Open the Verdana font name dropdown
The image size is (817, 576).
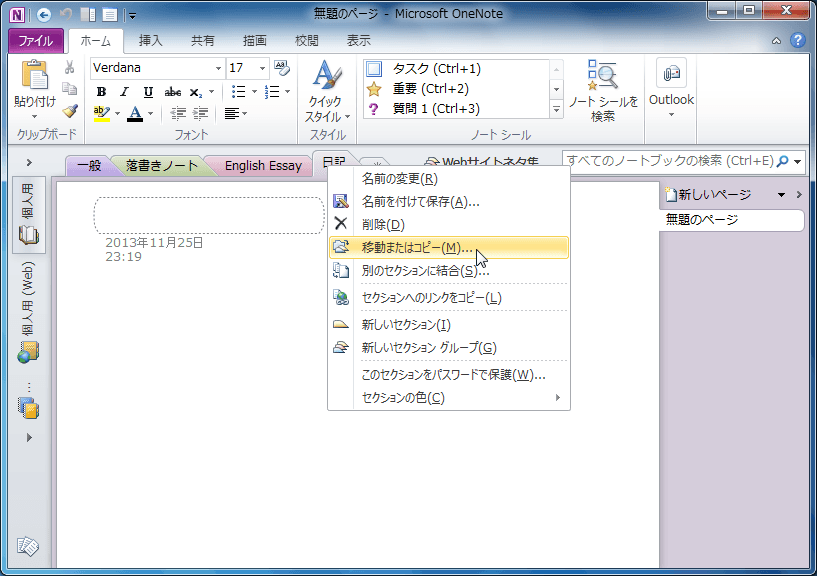[218, 68]
